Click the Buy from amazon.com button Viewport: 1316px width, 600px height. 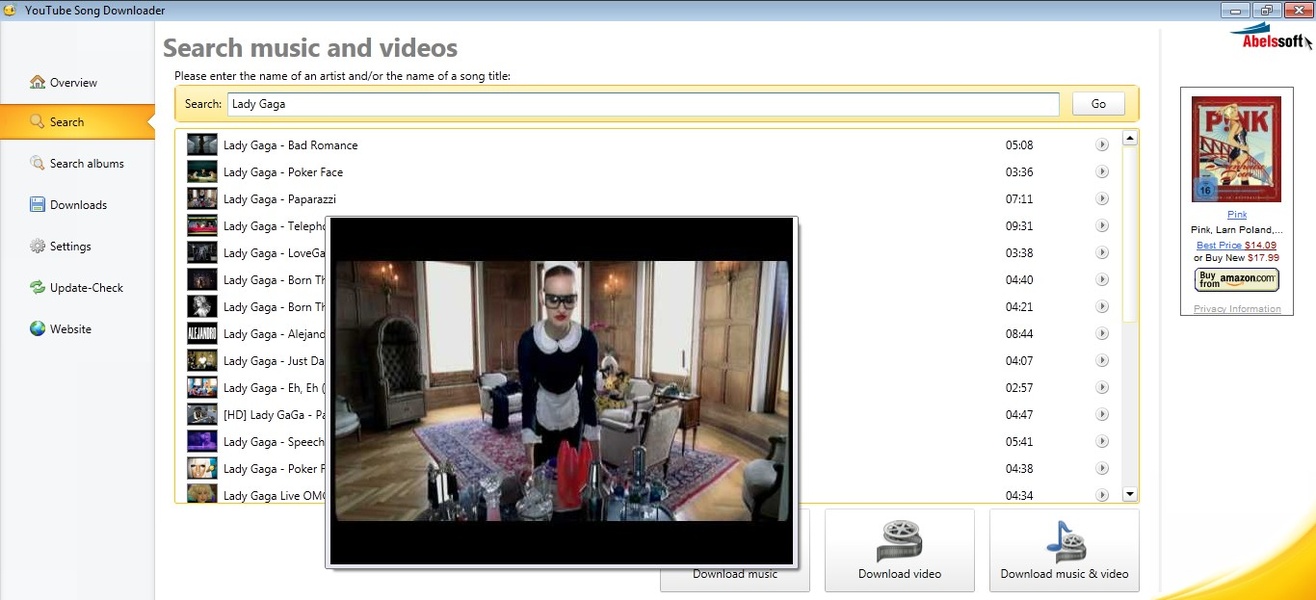[1237, 279]
